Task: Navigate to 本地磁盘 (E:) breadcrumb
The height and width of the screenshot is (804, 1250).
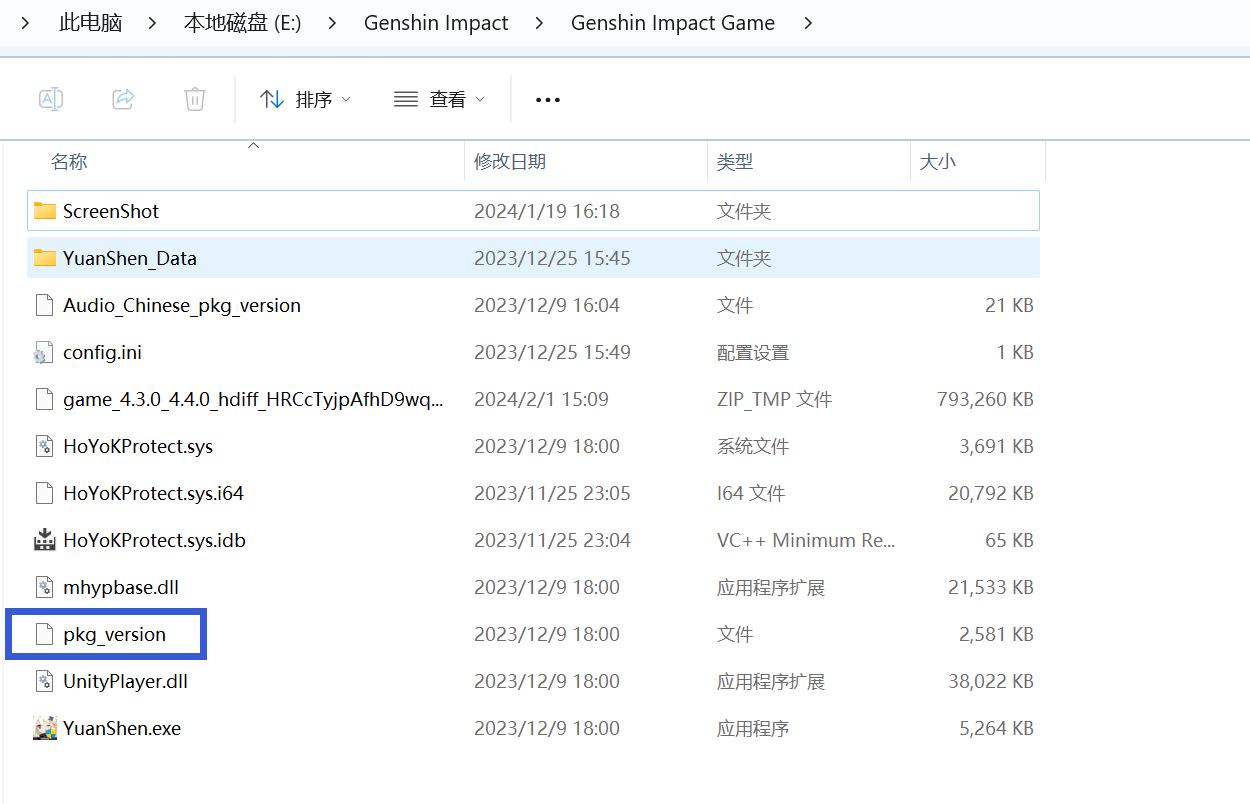Action: (242, 23)
